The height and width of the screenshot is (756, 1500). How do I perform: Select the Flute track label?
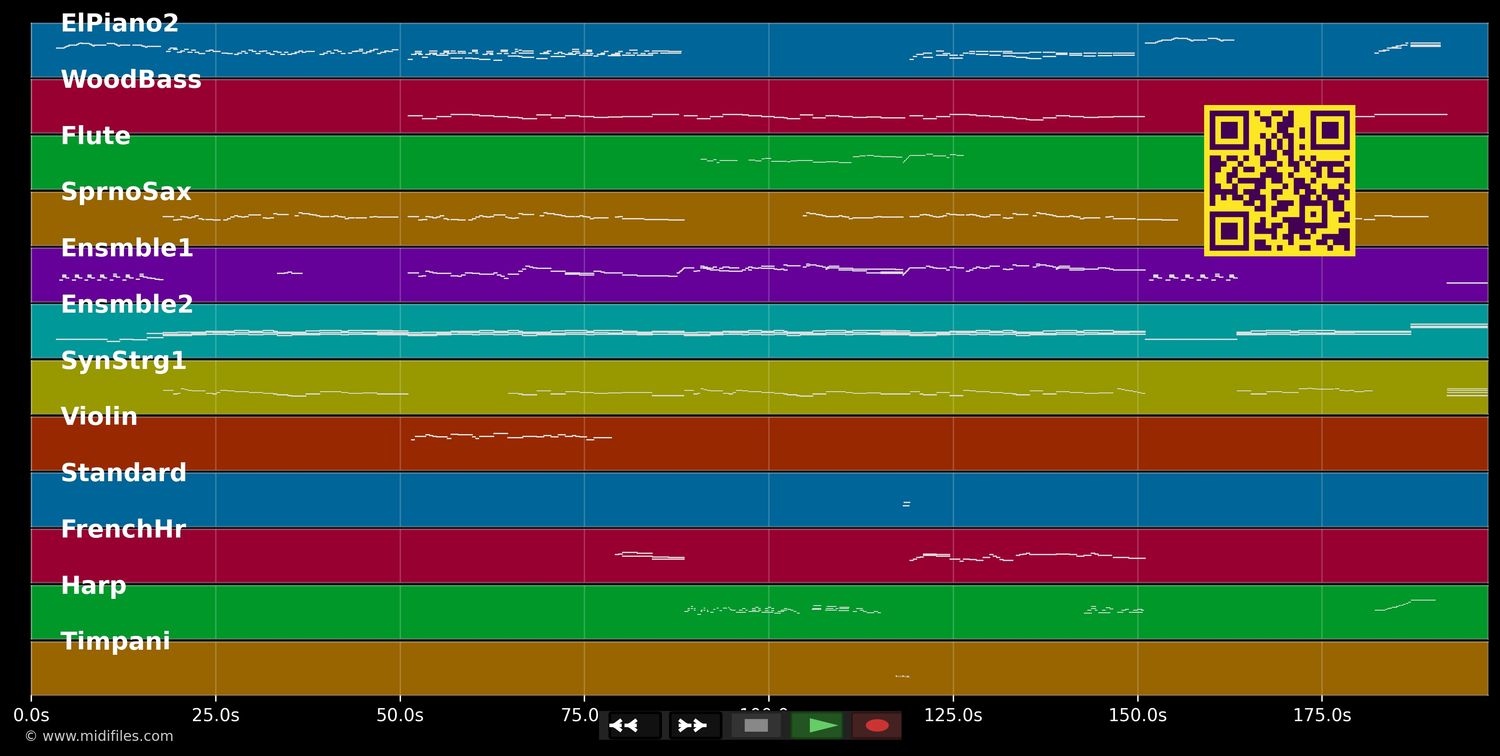(95, 136)
